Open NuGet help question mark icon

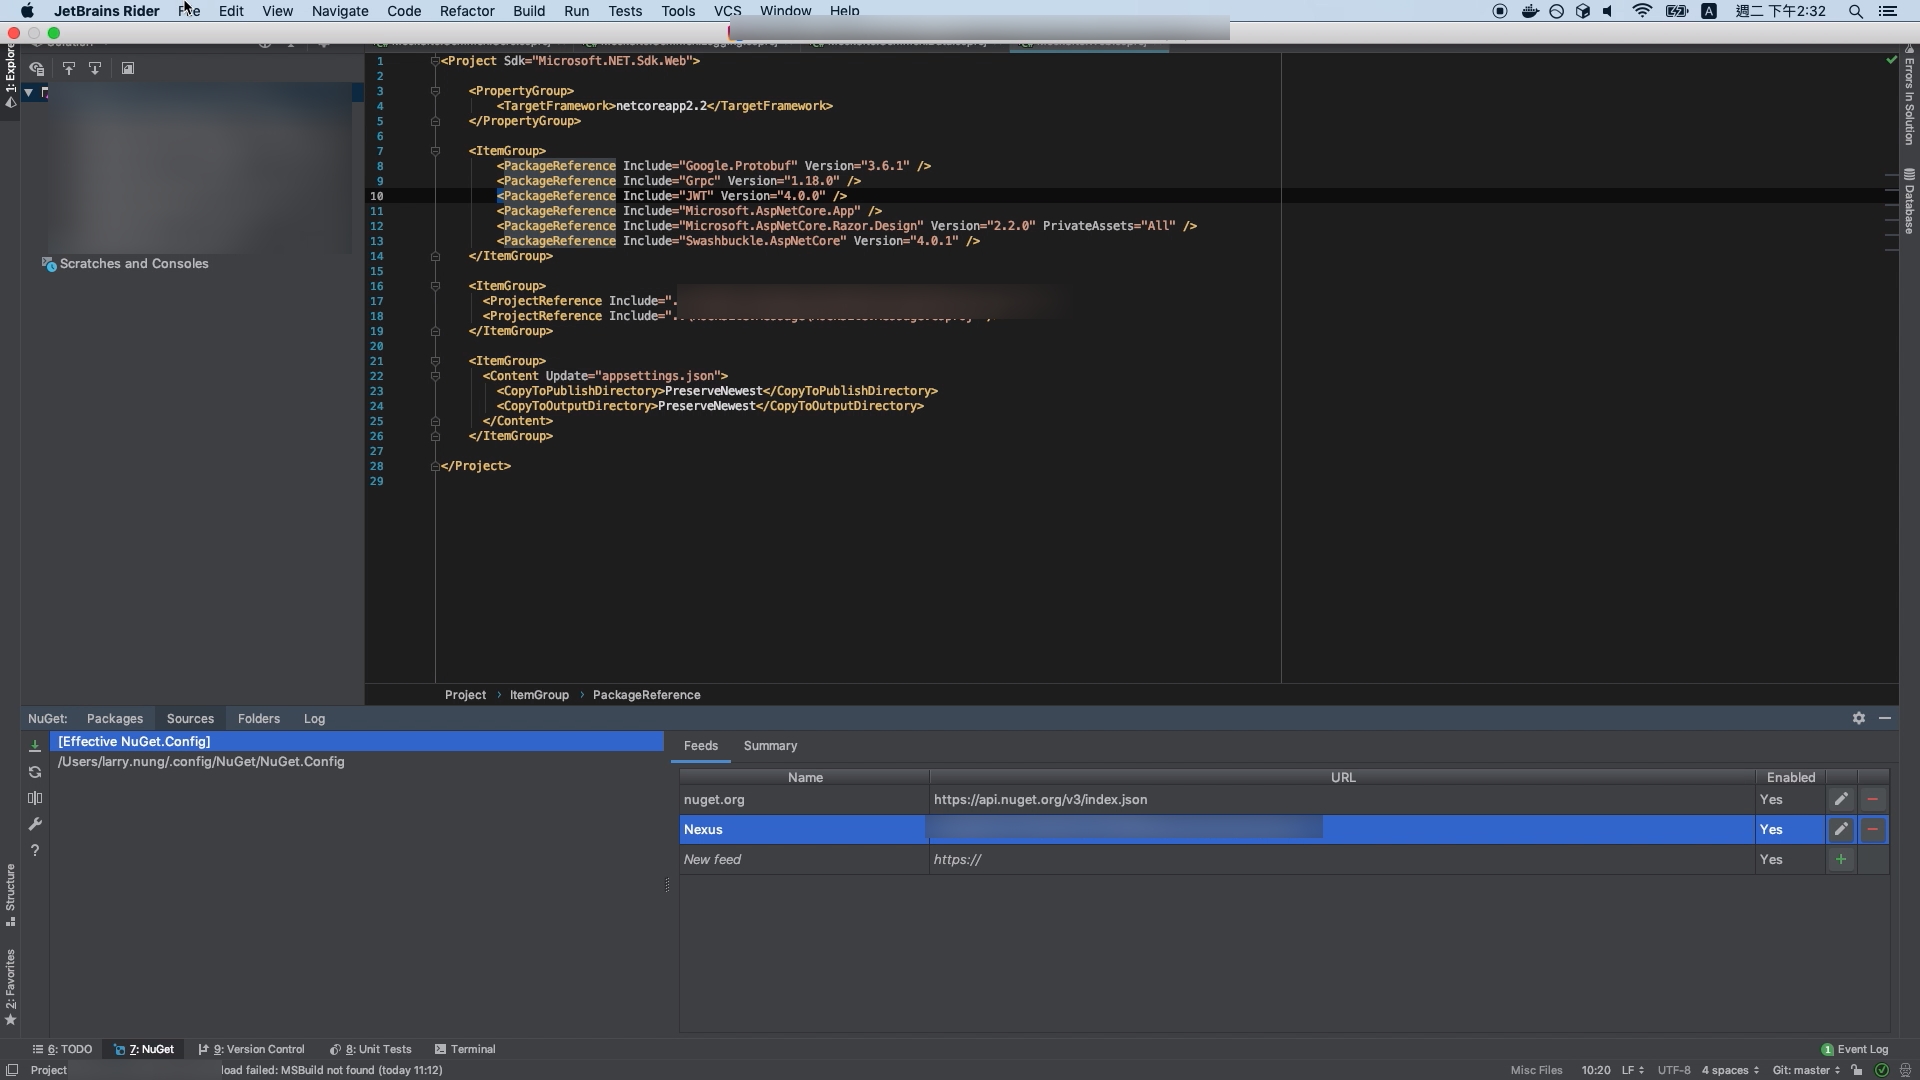[x=35, y=850]
